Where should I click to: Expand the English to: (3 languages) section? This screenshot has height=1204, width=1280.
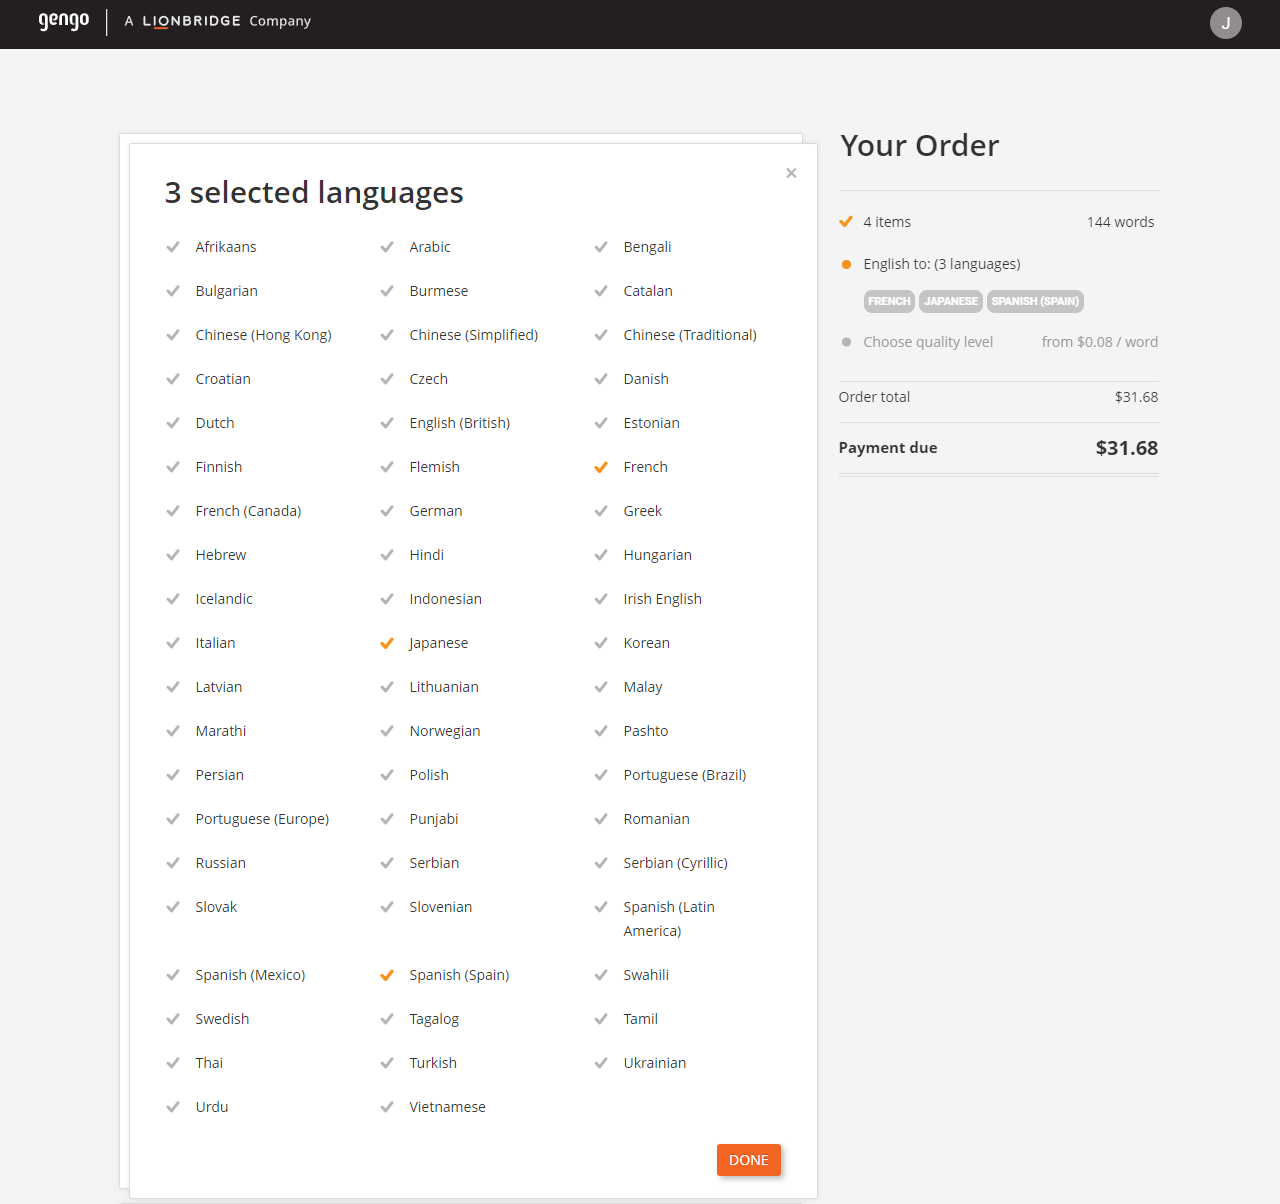click(941, 264)
